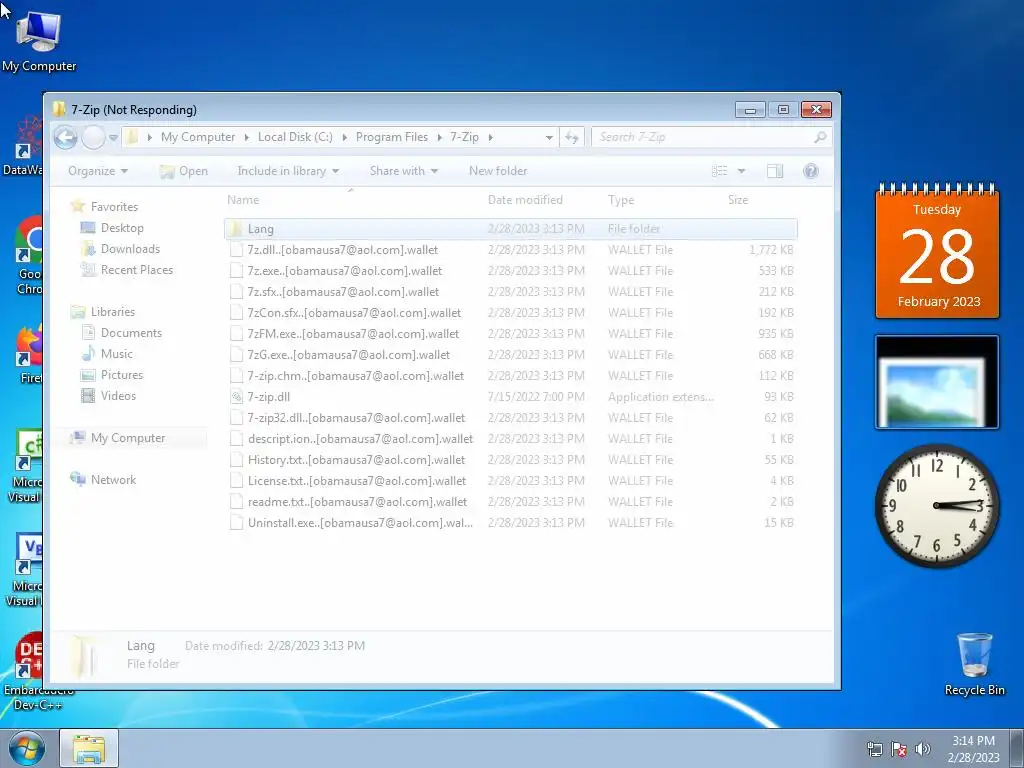Click Program Files breadcrumb segment

pos(392,137)
